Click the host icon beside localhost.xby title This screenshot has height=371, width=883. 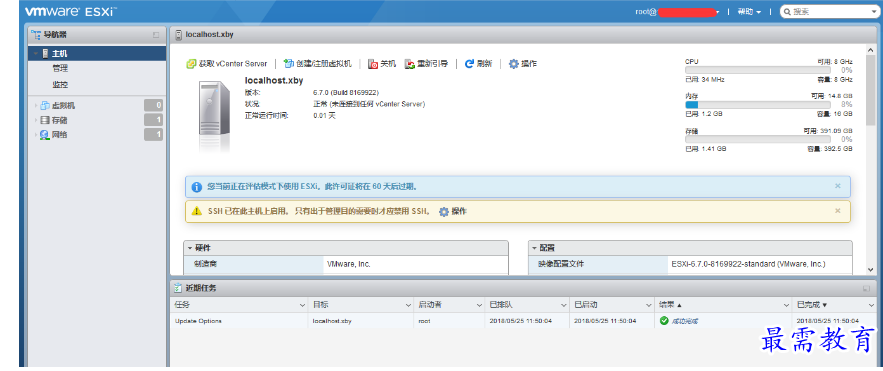click(x=179, y=34)
